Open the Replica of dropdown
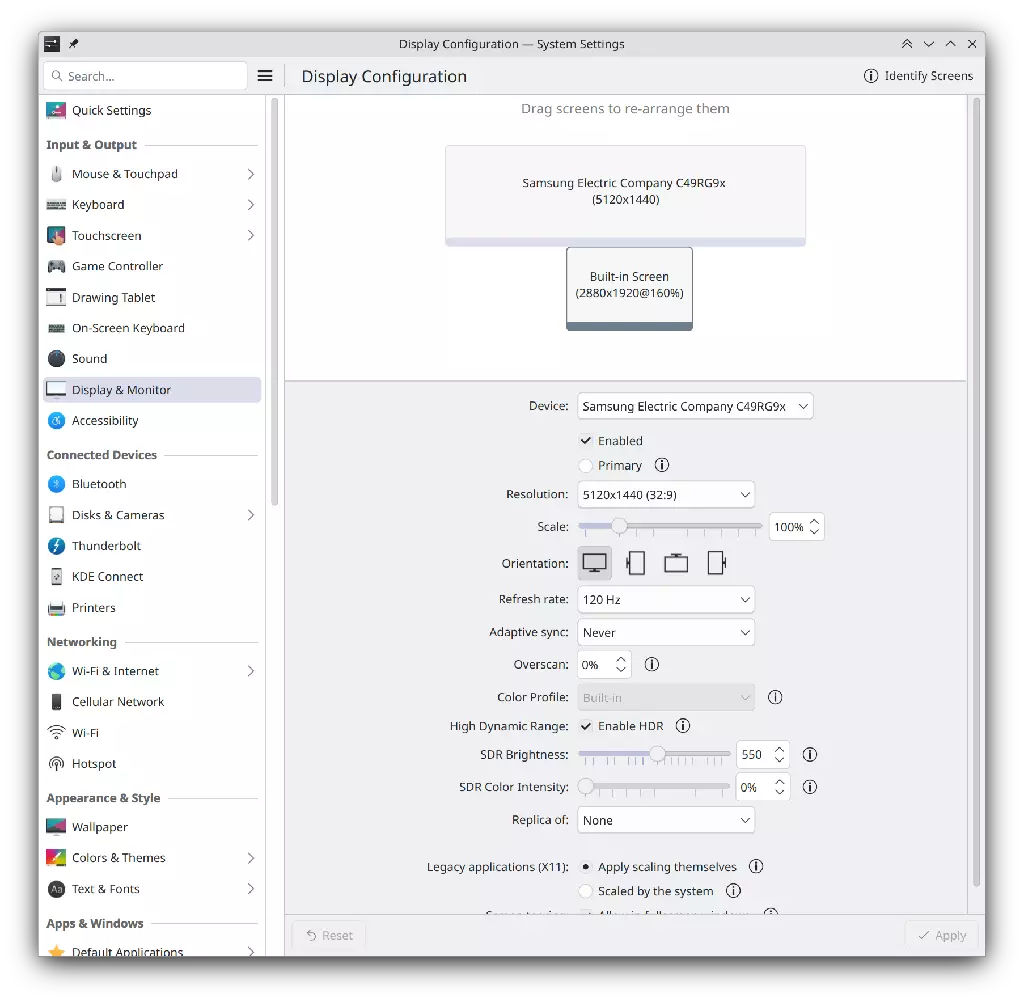Screen dimensions: 1024x1002 tap(665, 820)
